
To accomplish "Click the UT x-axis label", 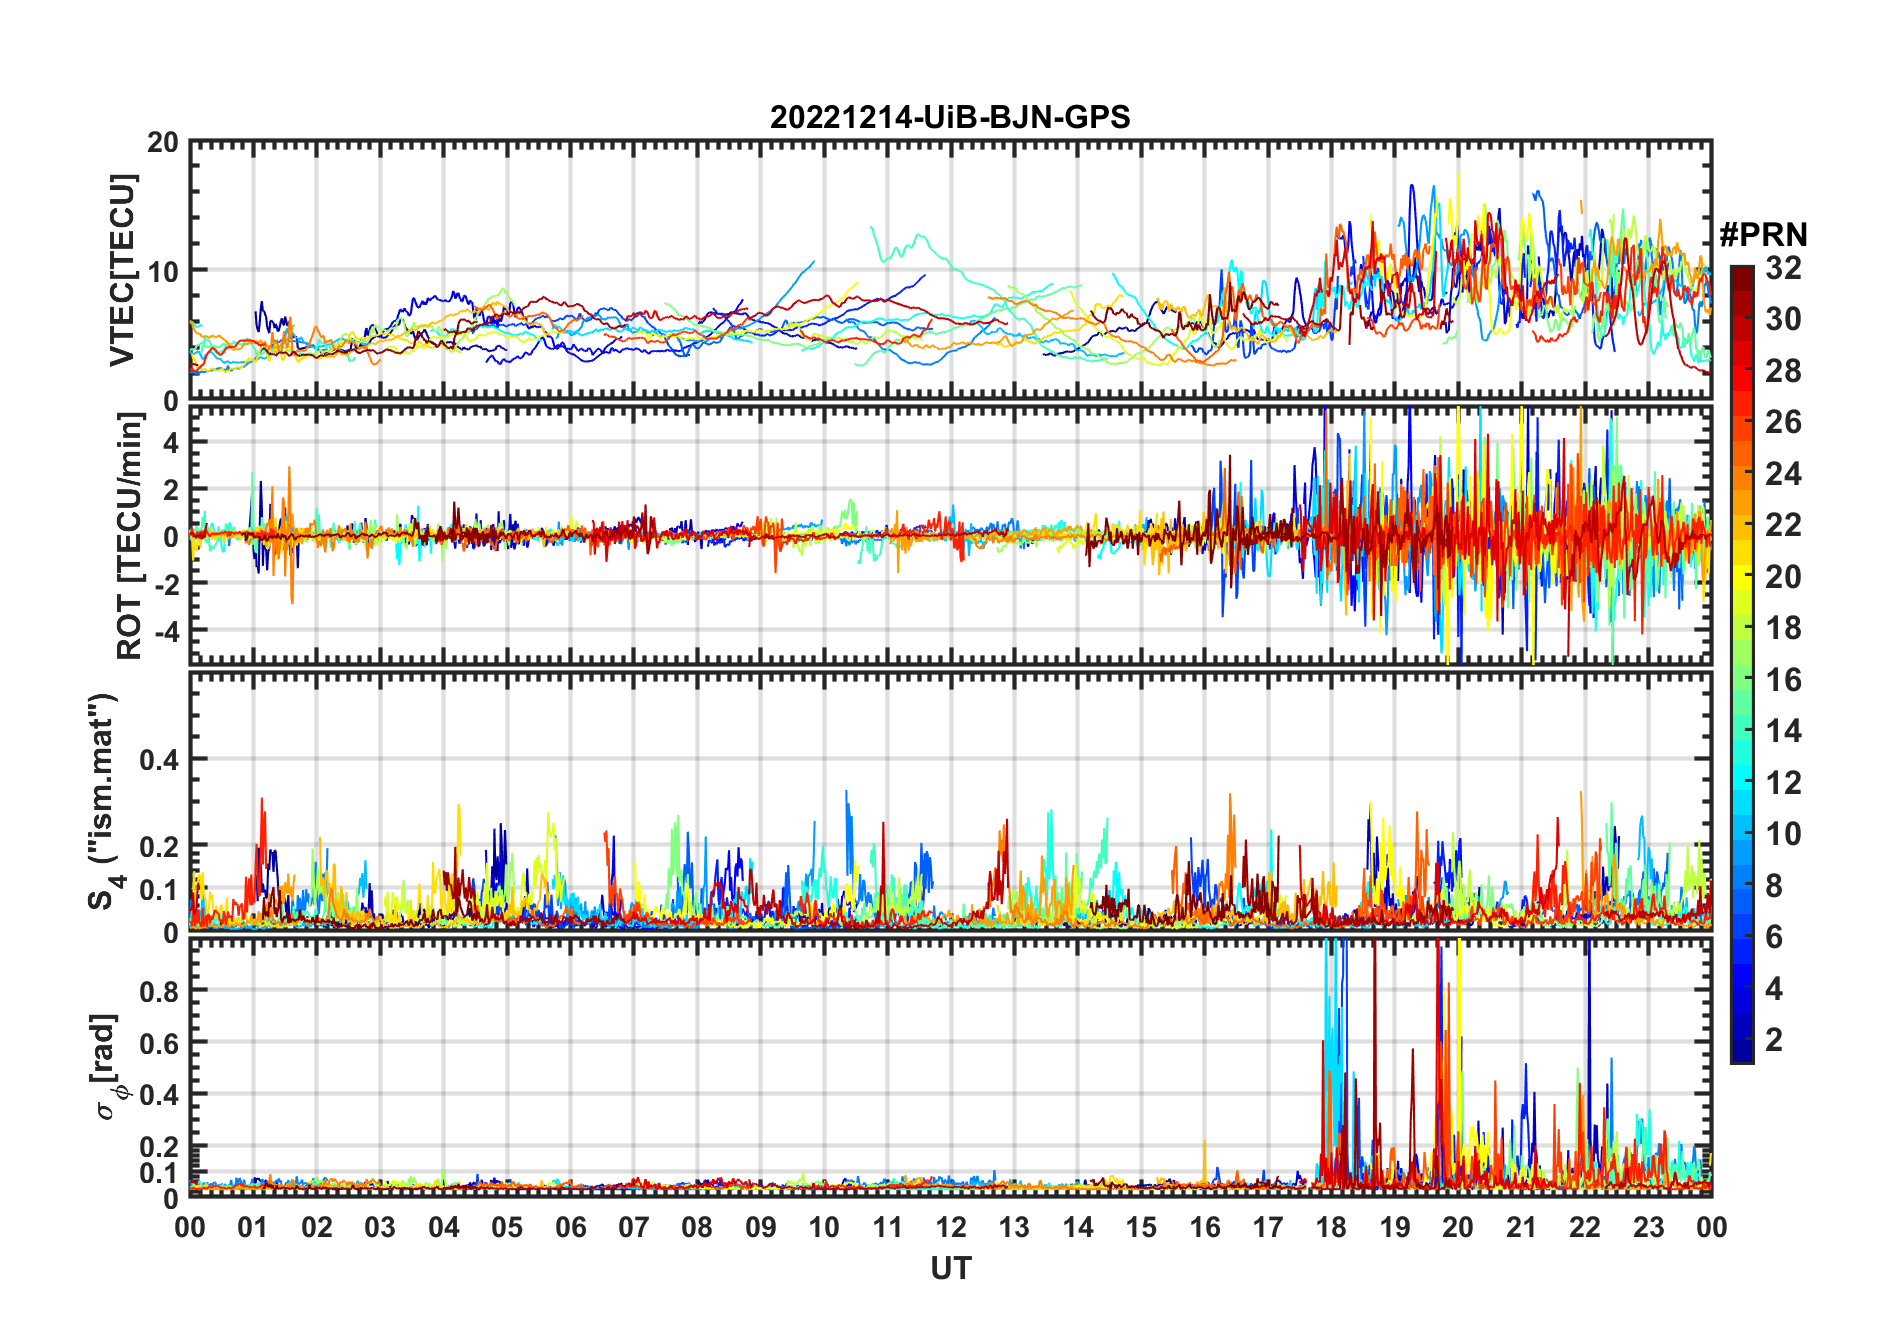I will tap(950, 1268).
